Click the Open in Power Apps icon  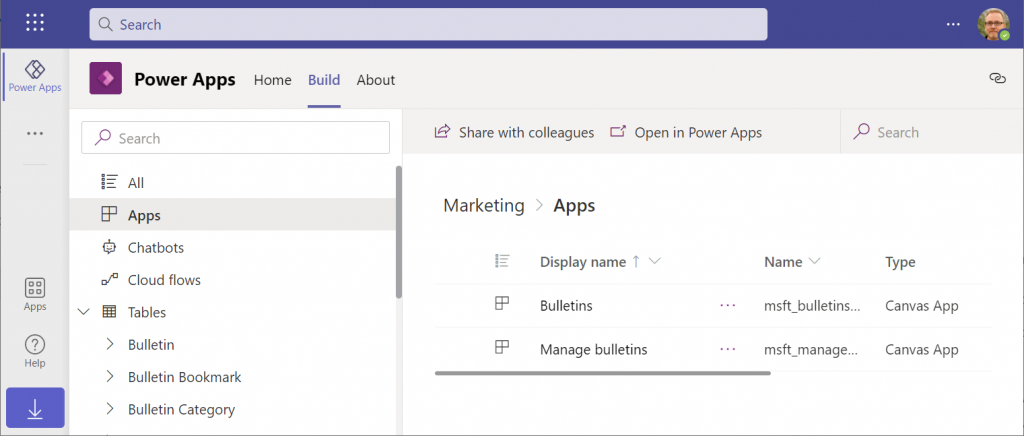point(618,132)
